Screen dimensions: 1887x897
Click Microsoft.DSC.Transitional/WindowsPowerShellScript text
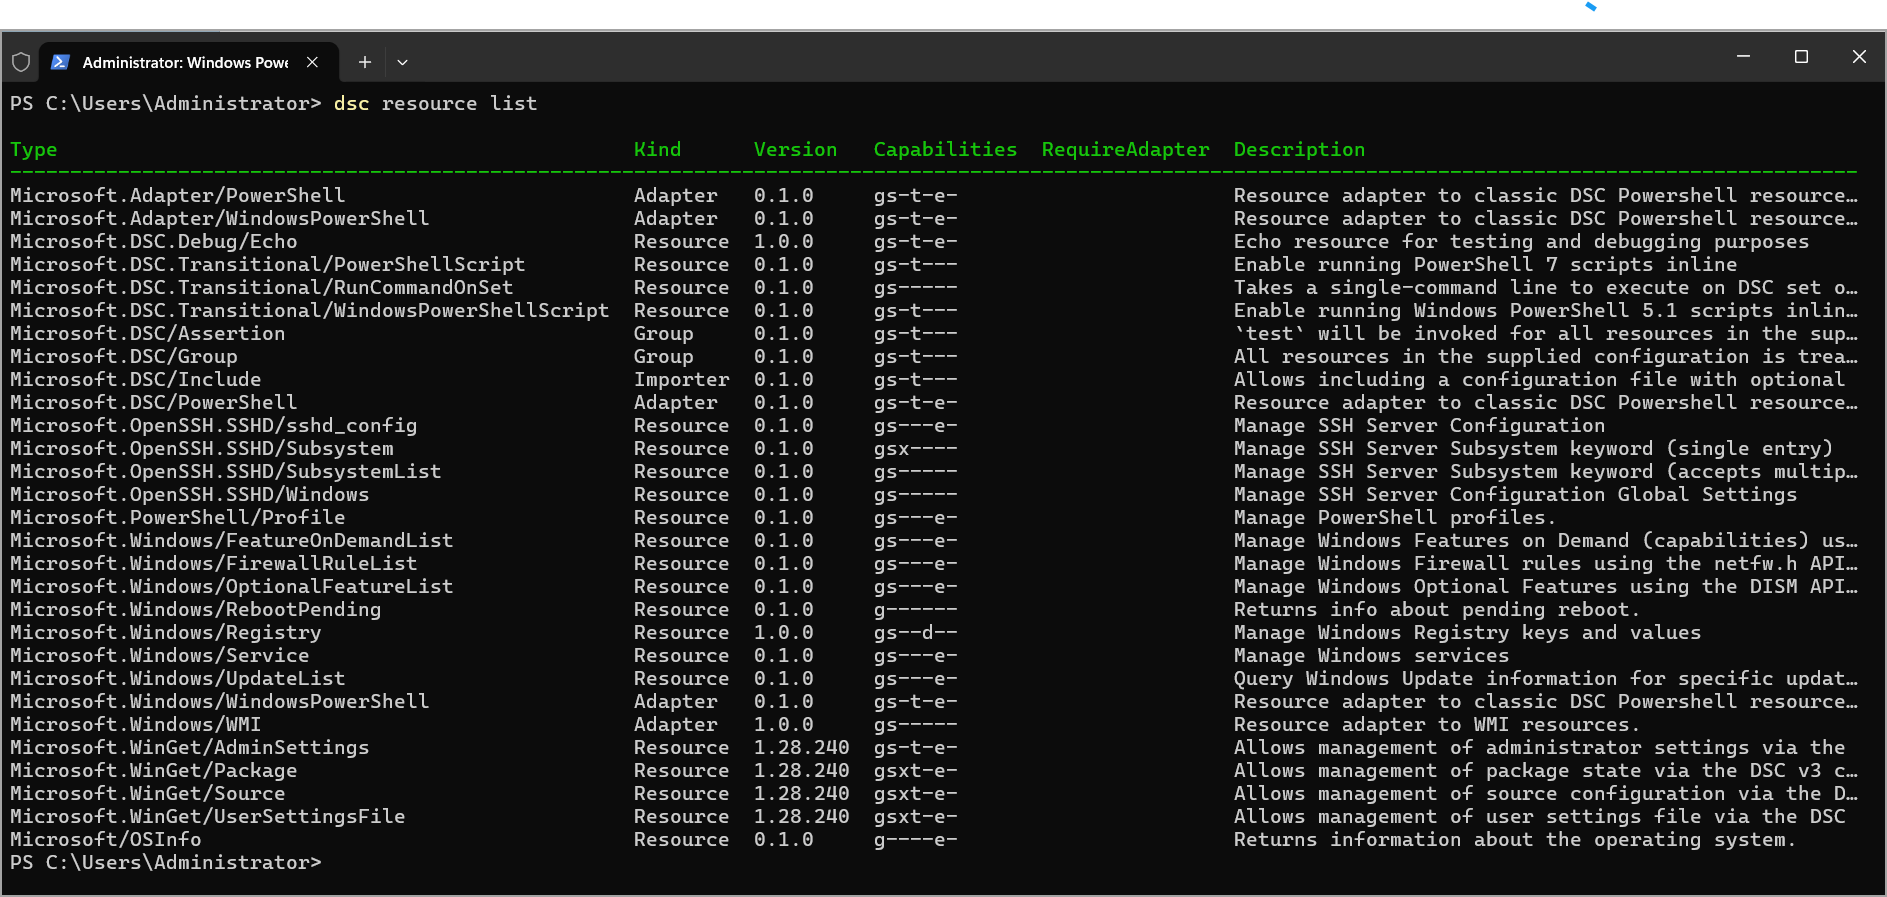pyautogui.click(x=309, y=311)
